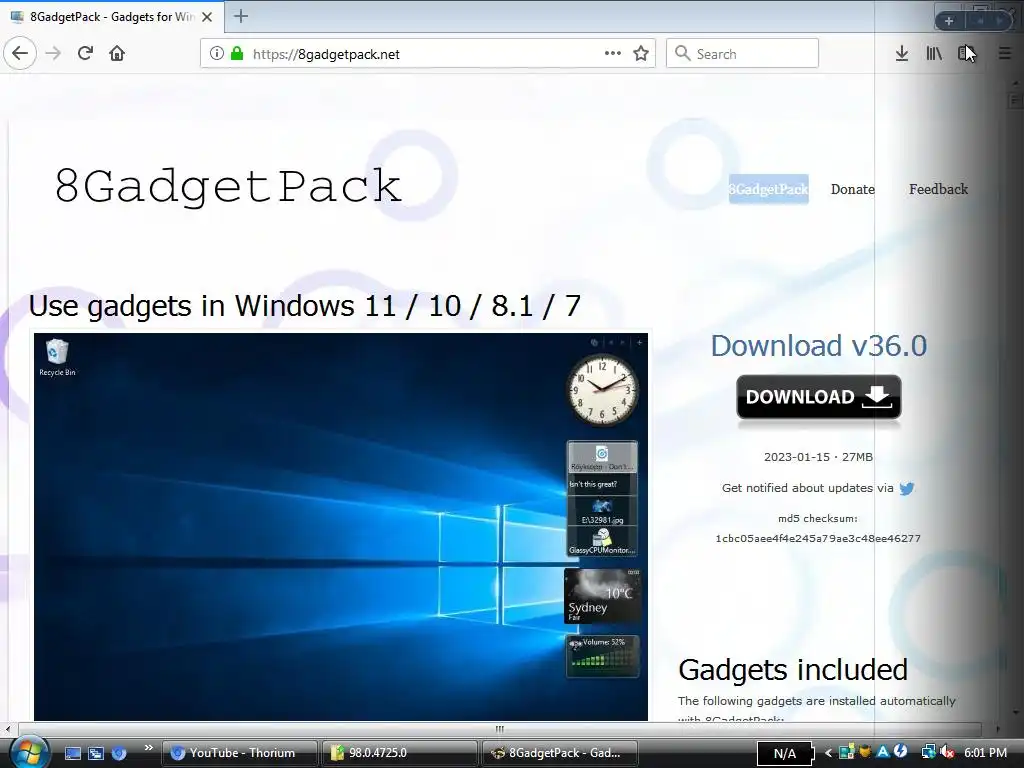Open the highlighted 8GadgetPack nav item
Viewport: 1024px width, 768px height.
click(x=769, y=189)
